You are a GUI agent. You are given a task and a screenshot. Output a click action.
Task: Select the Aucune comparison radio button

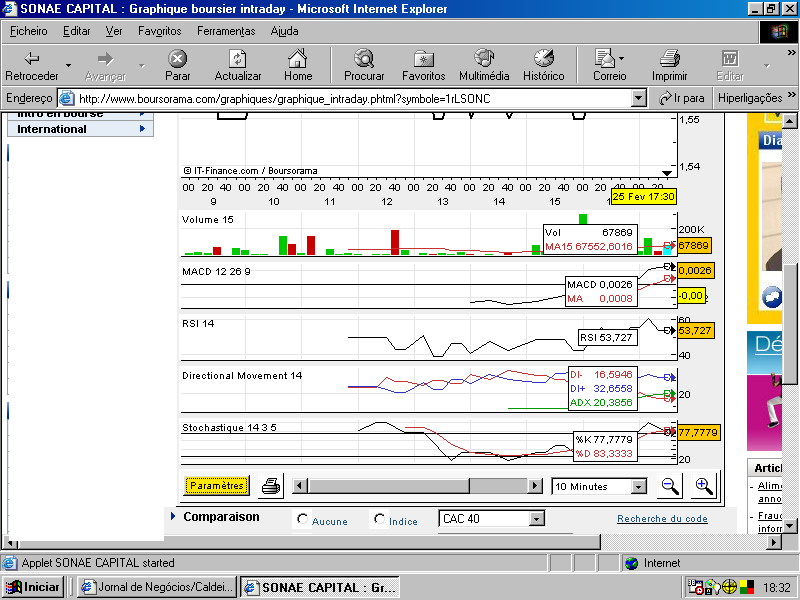303,519
